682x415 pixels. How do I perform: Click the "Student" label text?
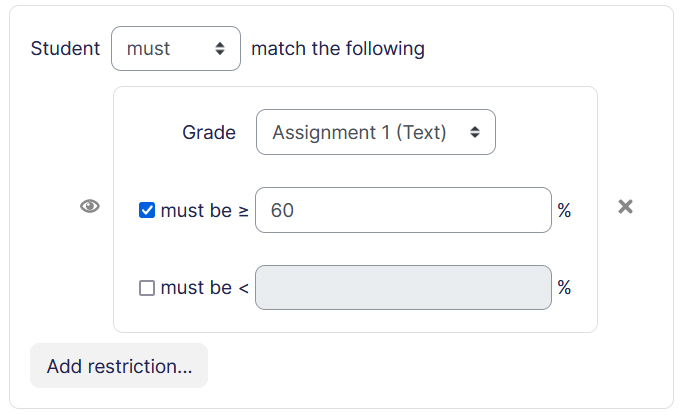(x=66, y=49)
